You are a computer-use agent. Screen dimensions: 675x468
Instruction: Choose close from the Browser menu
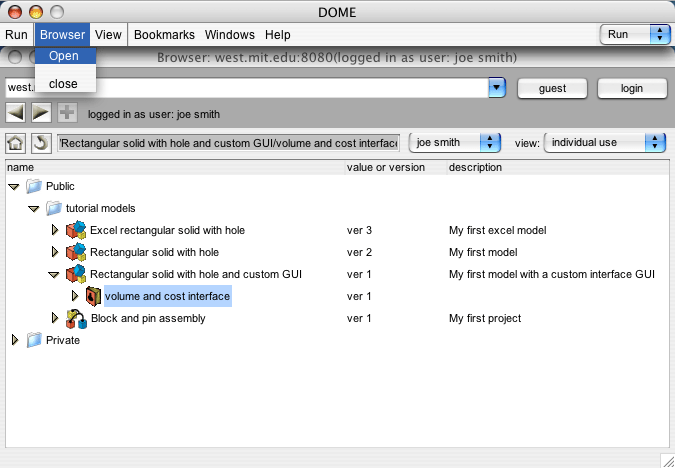pyautogui.click(x=65, y=84)
